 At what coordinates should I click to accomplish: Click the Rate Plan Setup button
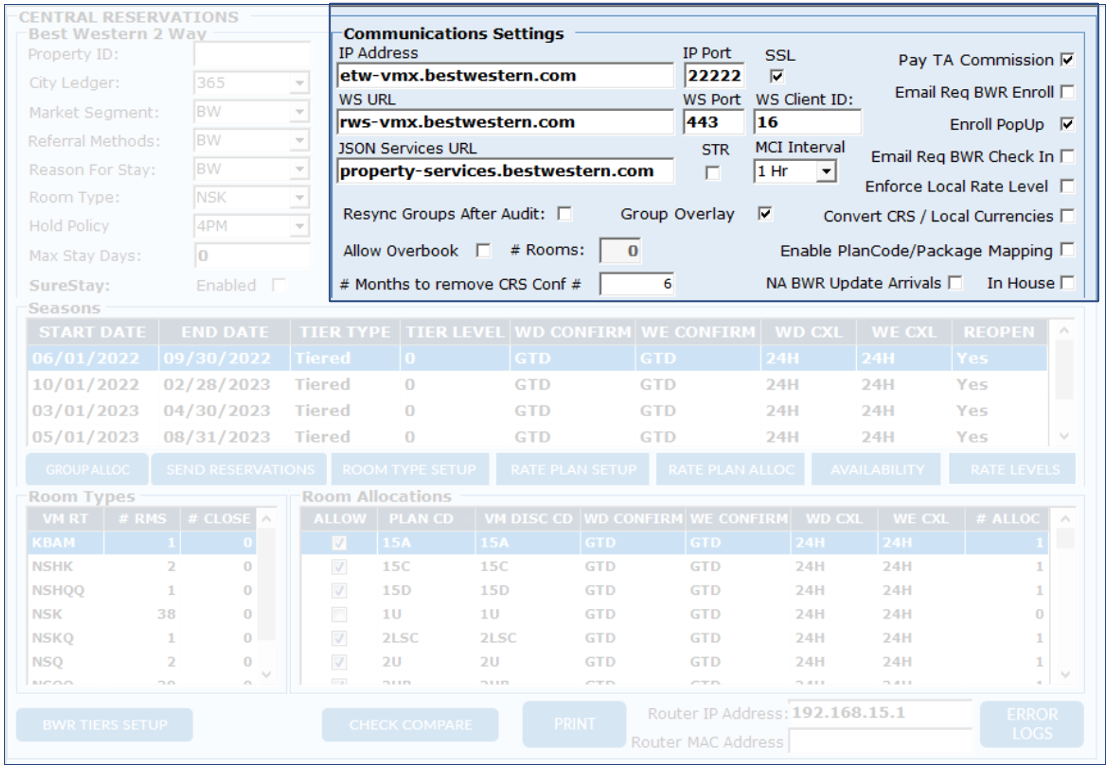click(573, 469)
